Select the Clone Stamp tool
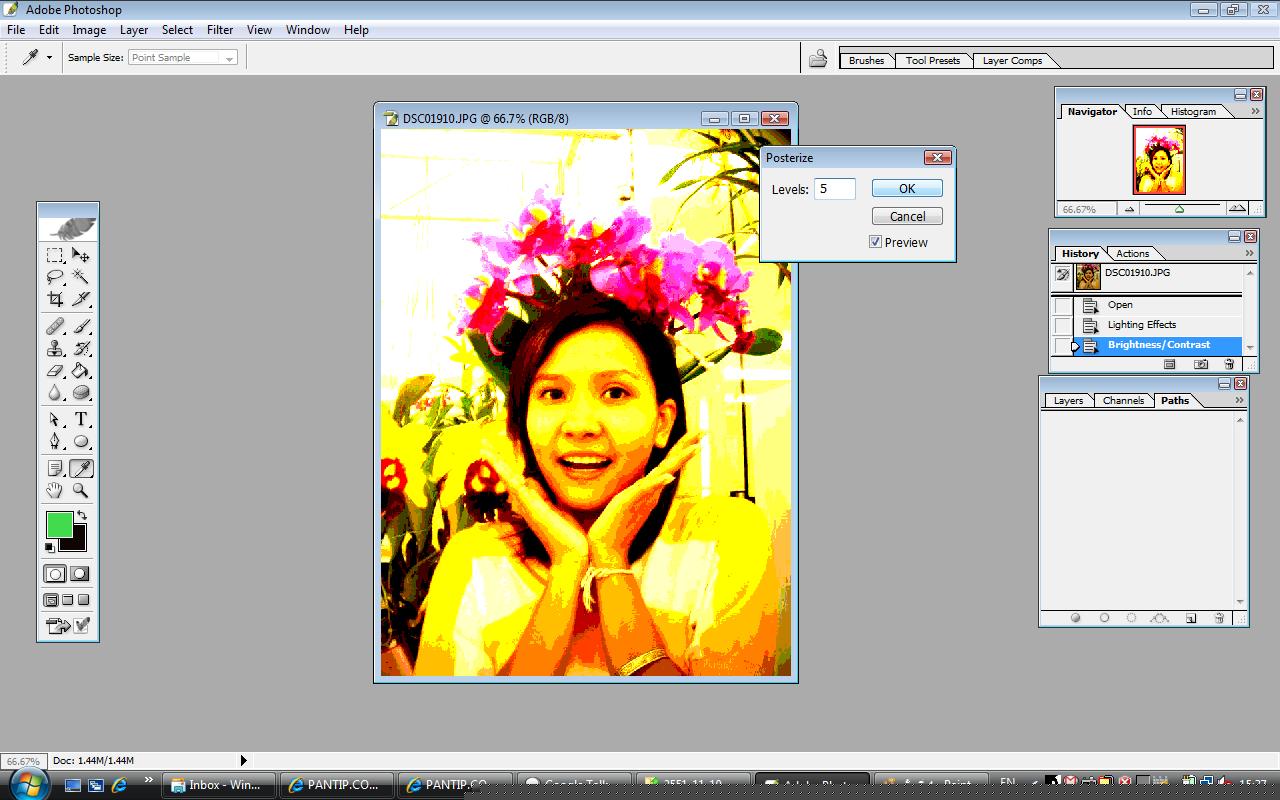Viewport: 1280px width, 800px height. tap(55, 349)
